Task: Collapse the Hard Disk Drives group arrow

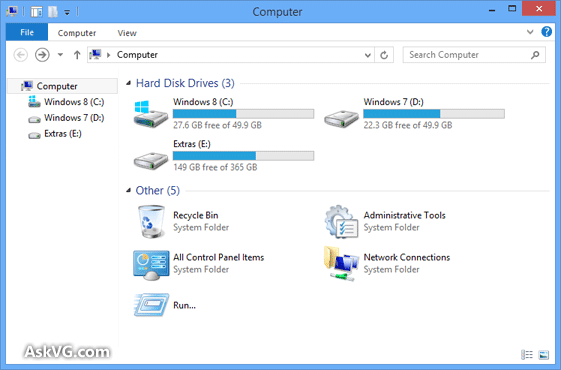Action: (128, 83)
